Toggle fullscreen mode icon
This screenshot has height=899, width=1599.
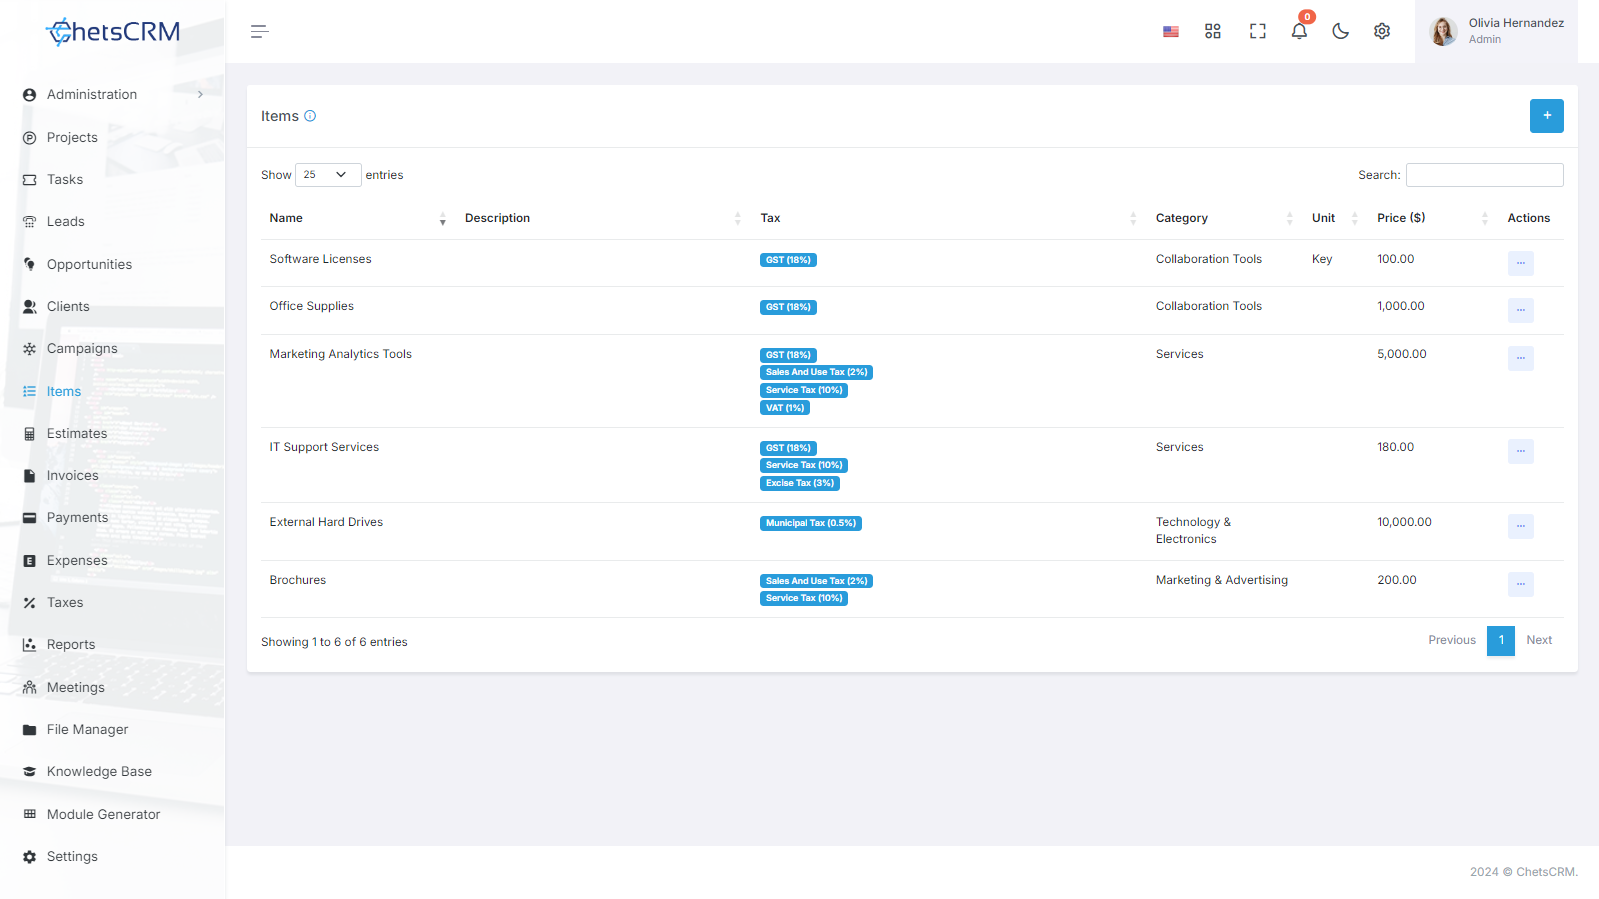(x=1258, y=31)
